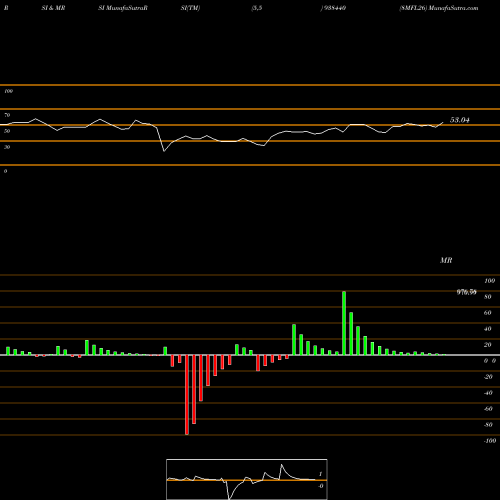This screenshot has height=500, width=500.
Task: Click the RSI axis label 30
Action: click(7, 147)
